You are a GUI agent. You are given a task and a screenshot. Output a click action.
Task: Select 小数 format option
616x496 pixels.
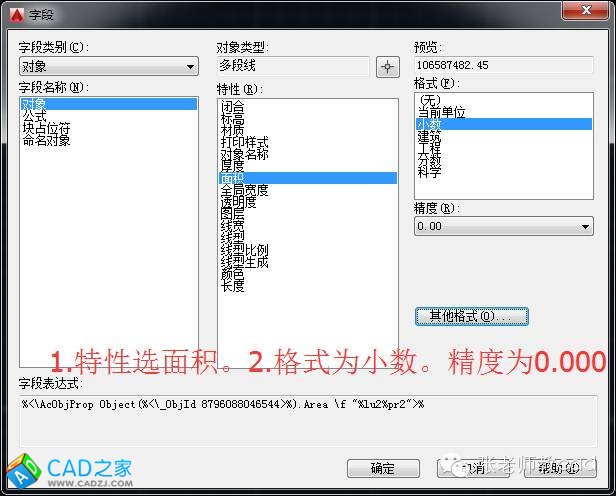click(x=429, y=124)
